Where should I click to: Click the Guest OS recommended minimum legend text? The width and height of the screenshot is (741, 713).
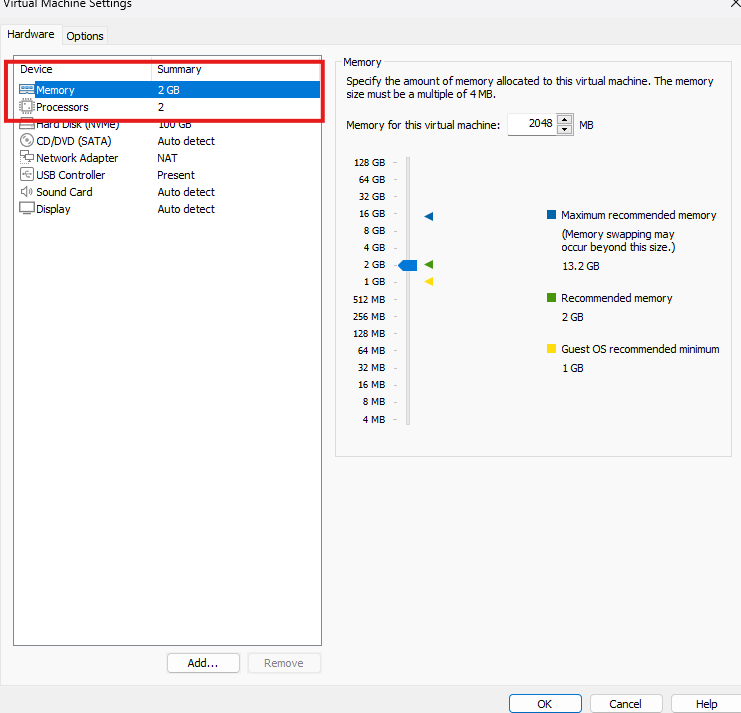(640, 349)
